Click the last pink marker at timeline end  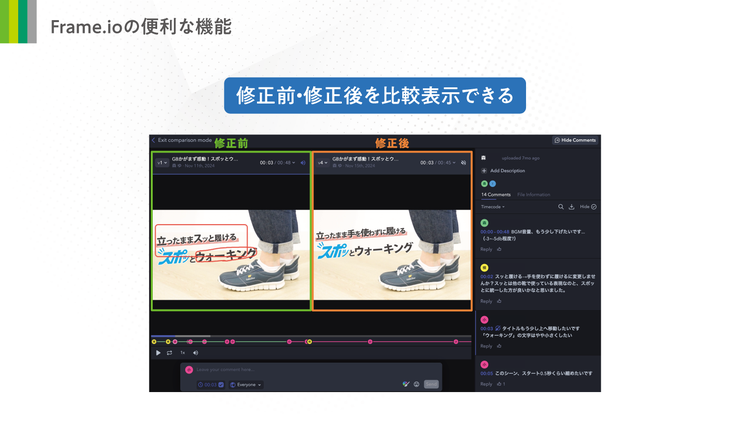pos(456,342)
